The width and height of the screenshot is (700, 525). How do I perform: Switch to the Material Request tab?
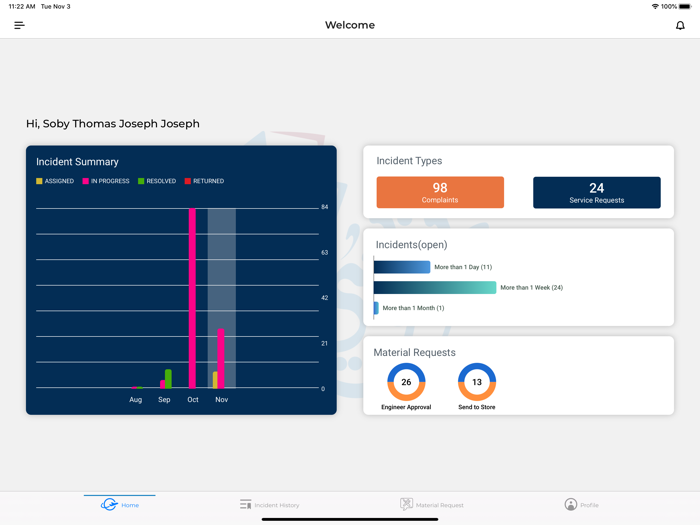[439, 505]
